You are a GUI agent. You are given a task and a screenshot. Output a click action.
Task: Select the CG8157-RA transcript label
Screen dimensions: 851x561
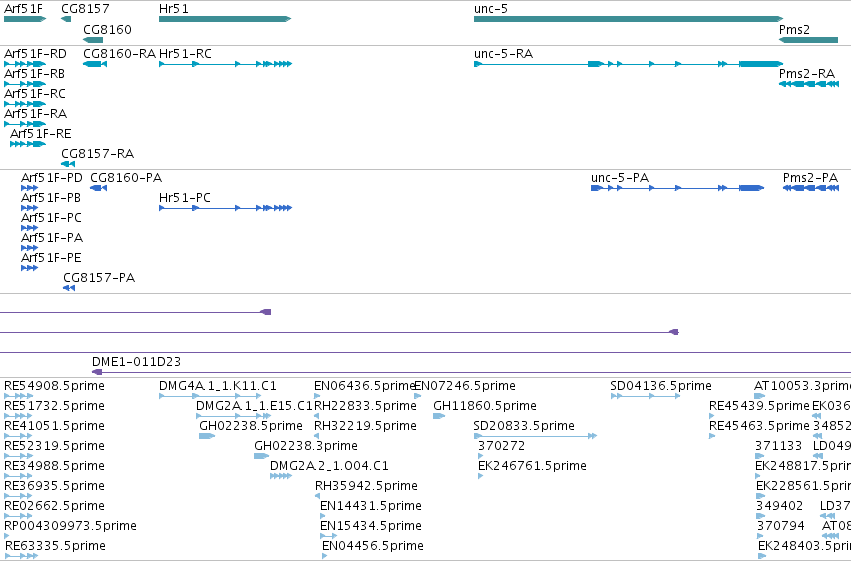[x=97, y=154]
